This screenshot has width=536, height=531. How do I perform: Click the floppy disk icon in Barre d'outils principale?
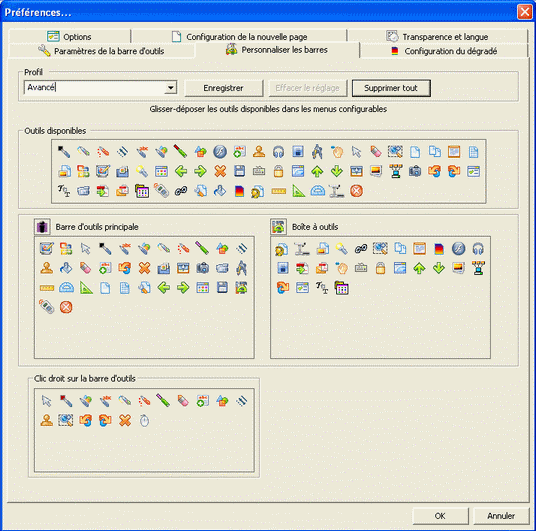(222, 288)
